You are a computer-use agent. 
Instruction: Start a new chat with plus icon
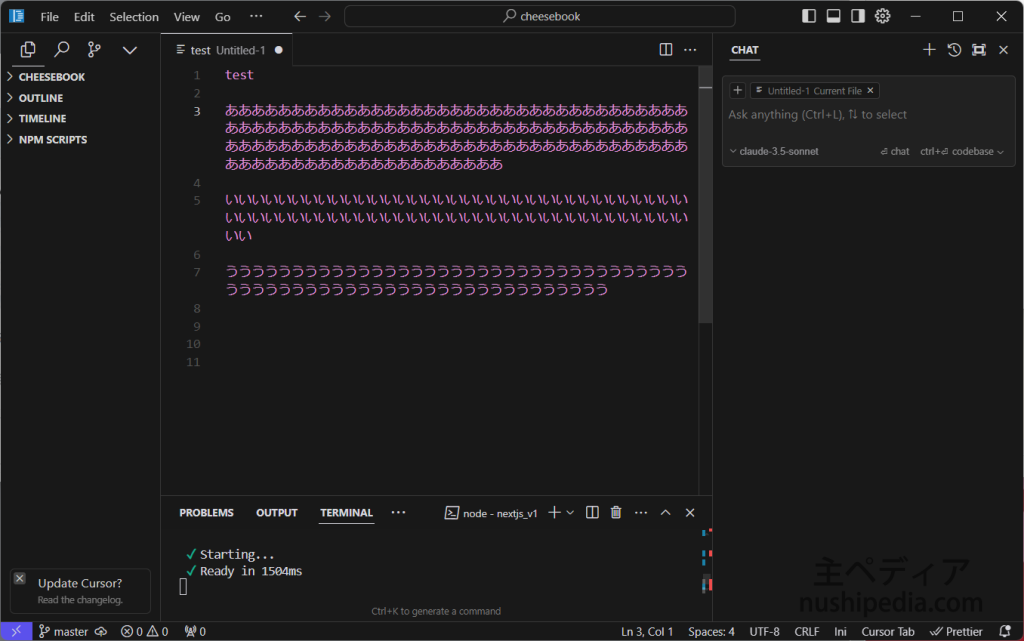(929, 49)
